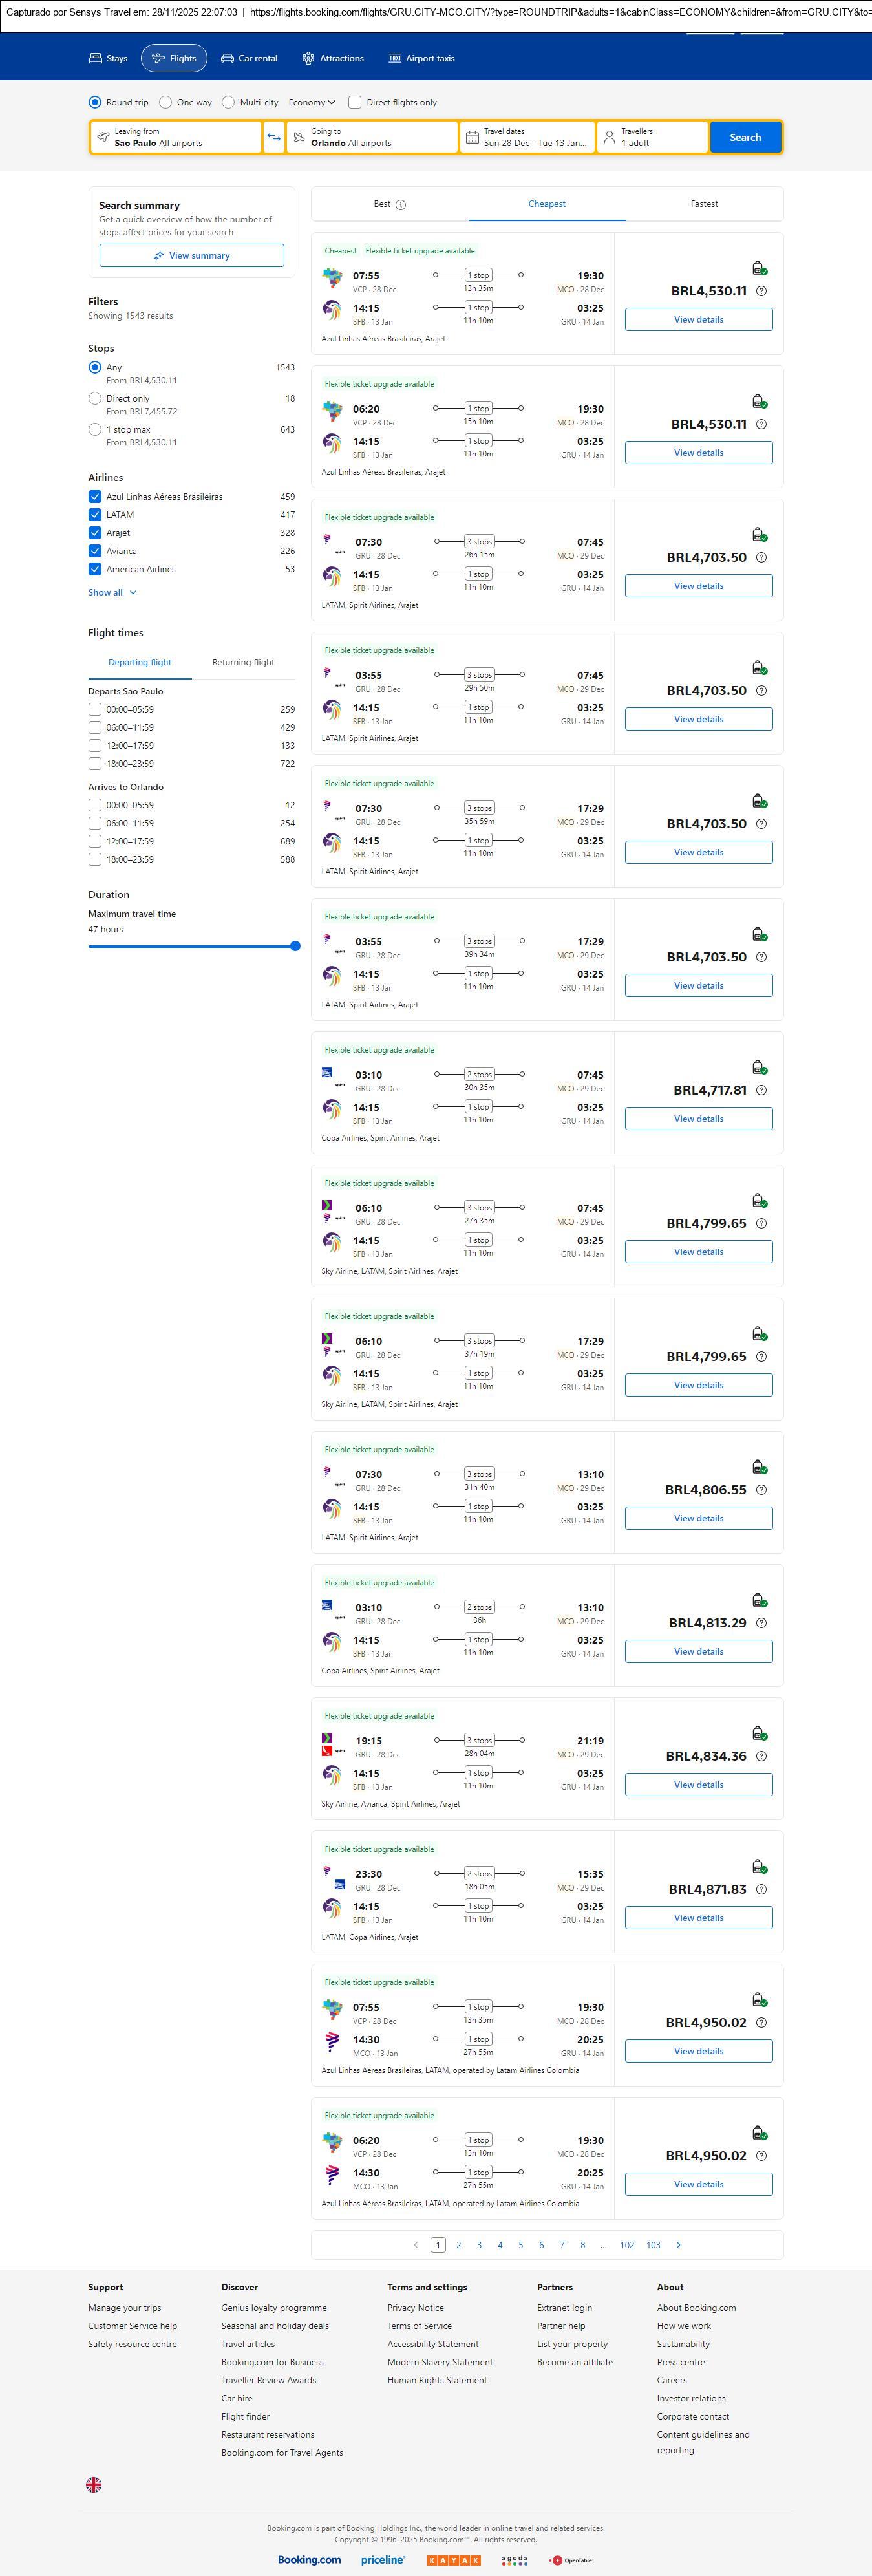
Task: Click the UK flag language icon
Action: (94, 2484)
